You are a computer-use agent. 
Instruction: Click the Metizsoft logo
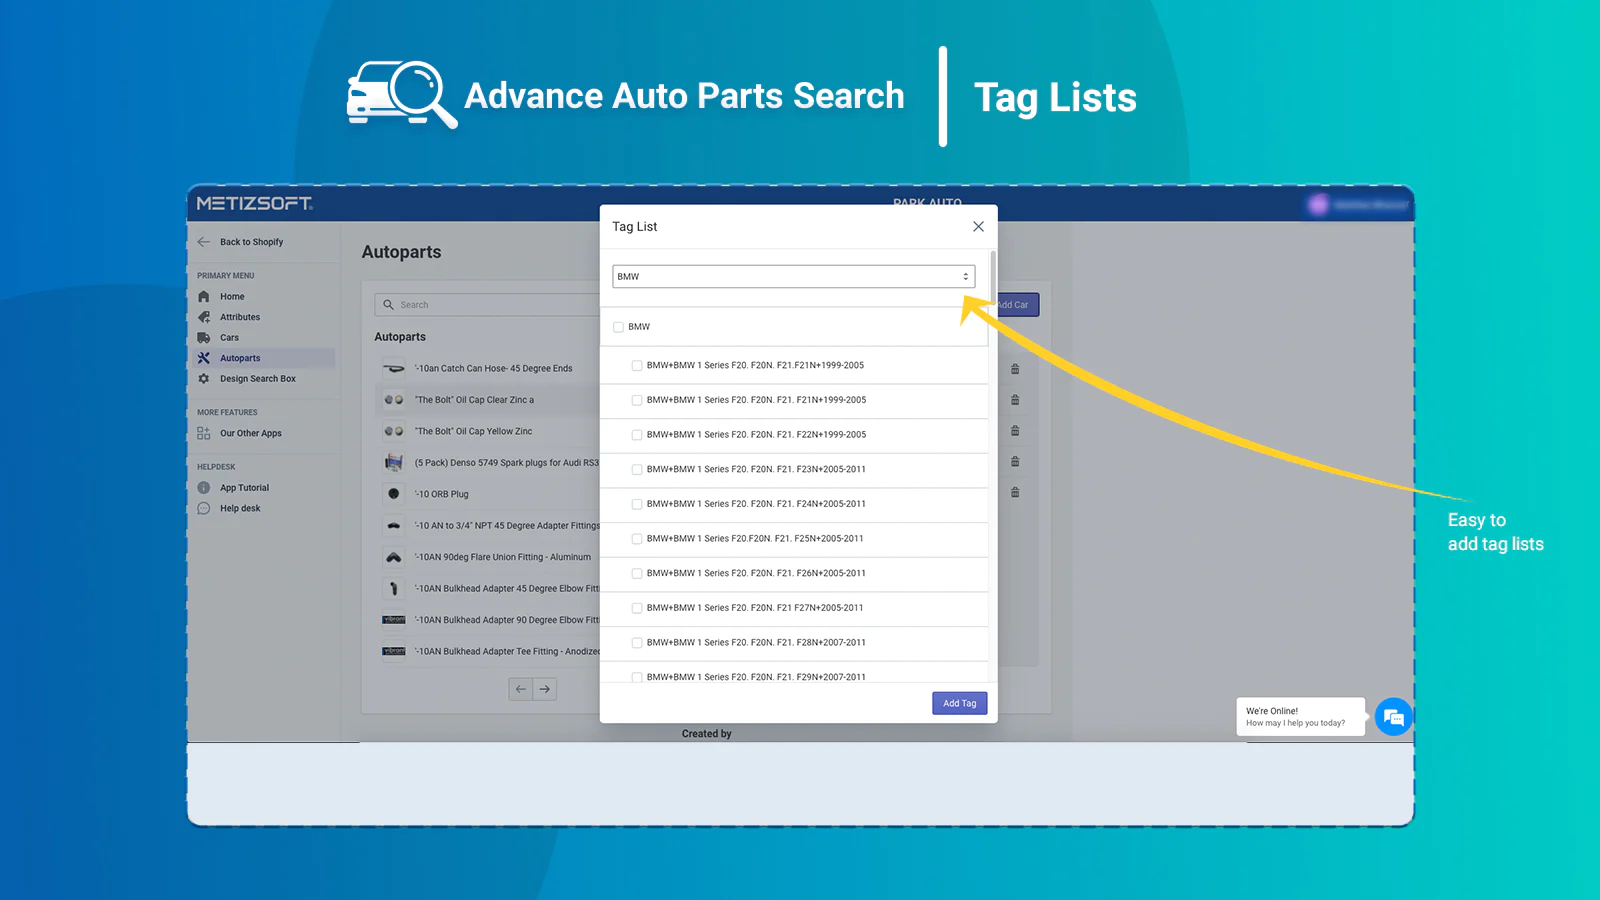click(x=255, y=203)
